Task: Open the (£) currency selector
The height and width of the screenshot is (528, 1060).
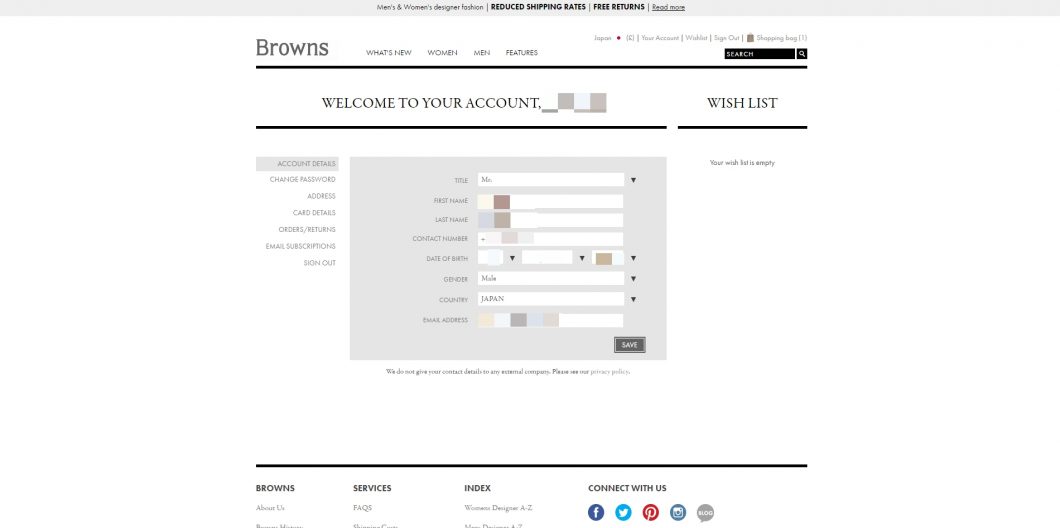Action: 630,38
